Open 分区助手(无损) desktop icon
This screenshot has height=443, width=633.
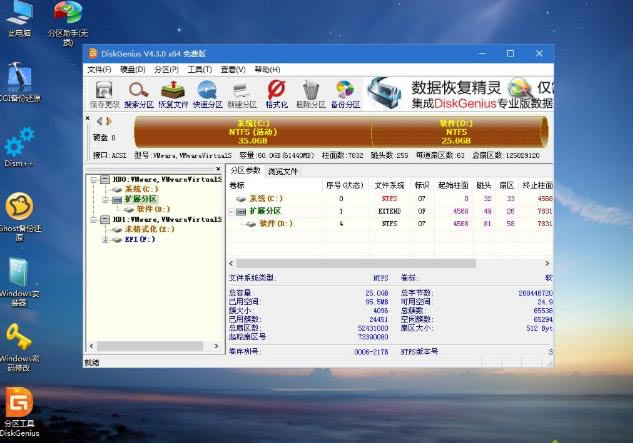coord(68,23)
